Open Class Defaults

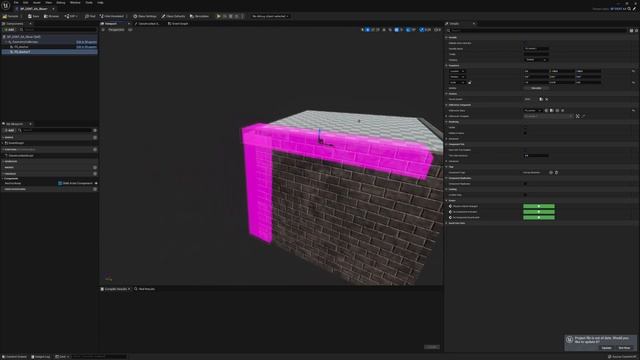(173, 16)
